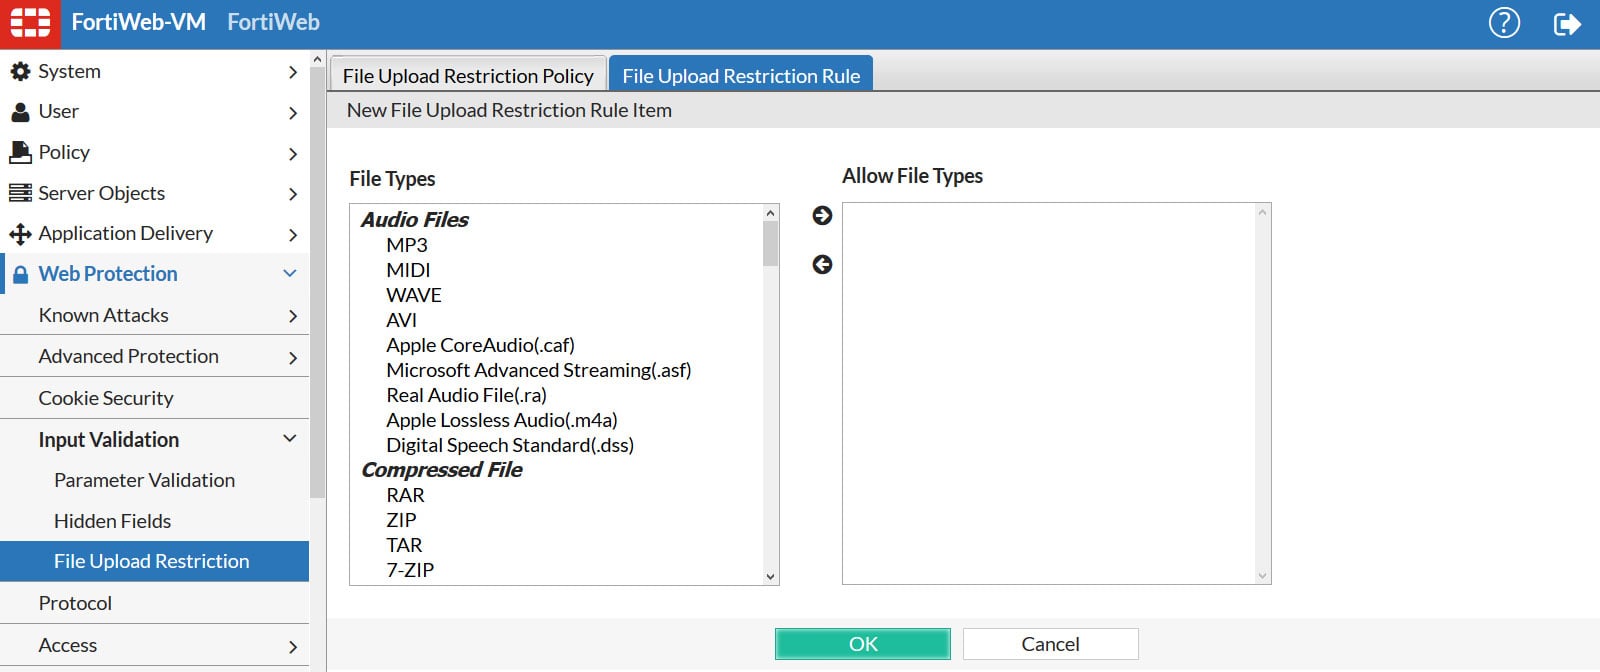Click the green OK button
Image resolution: width=1600 pixels, height=672 pixels.
coord(863,644)
